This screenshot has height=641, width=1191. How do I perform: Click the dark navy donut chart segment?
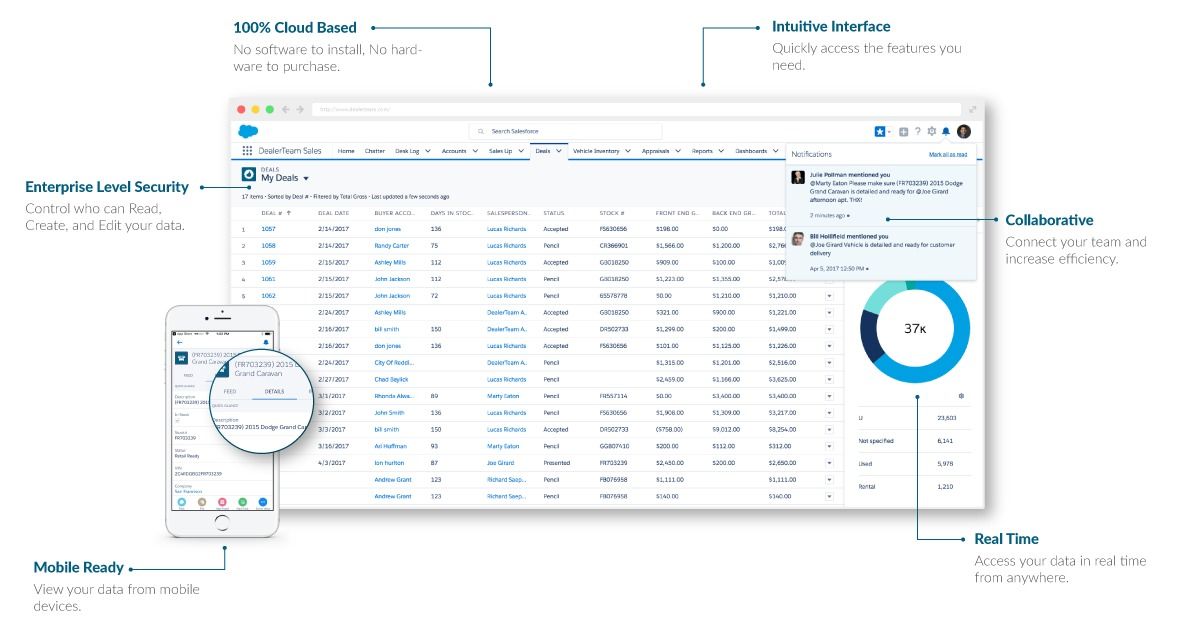[x=871, y=338]
